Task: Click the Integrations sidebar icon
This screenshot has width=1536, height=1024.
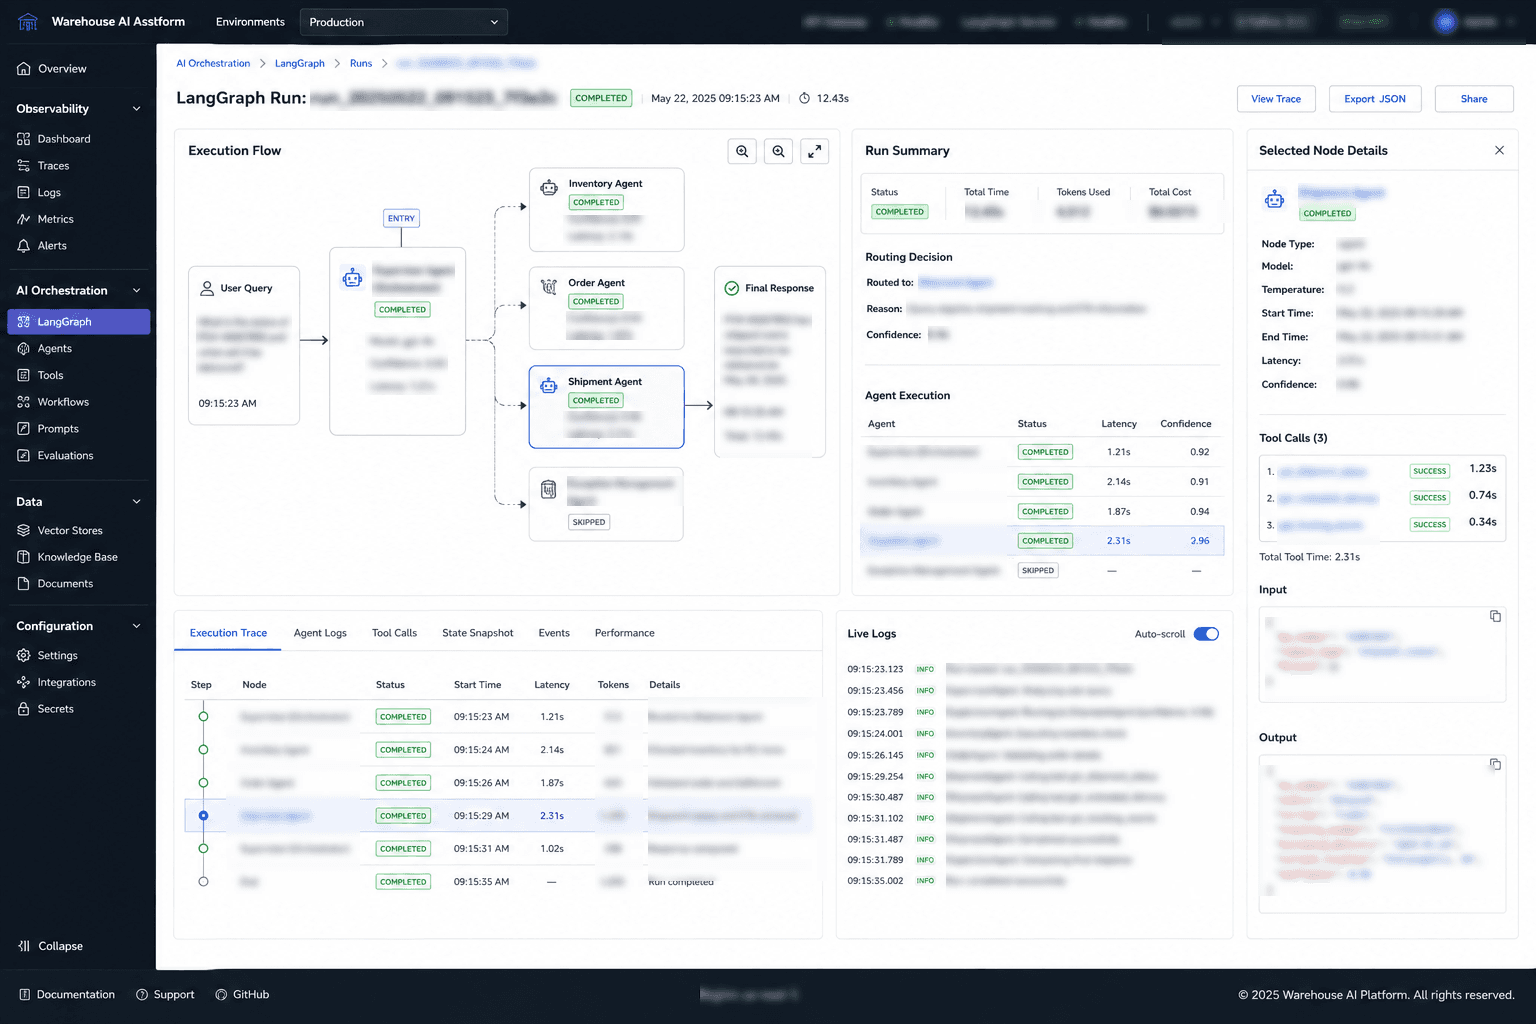Action: (x=24, y=683)
